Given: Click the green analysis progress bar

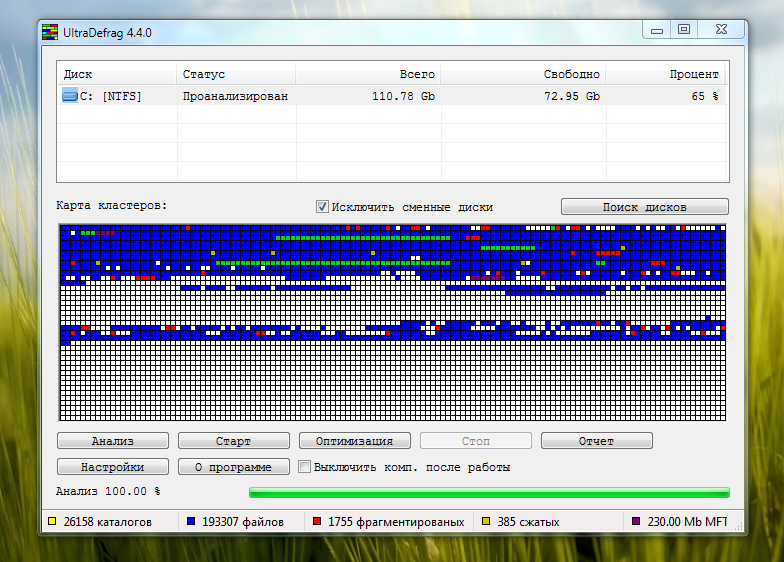Looking at the screenshot, I should coord(489,492).
